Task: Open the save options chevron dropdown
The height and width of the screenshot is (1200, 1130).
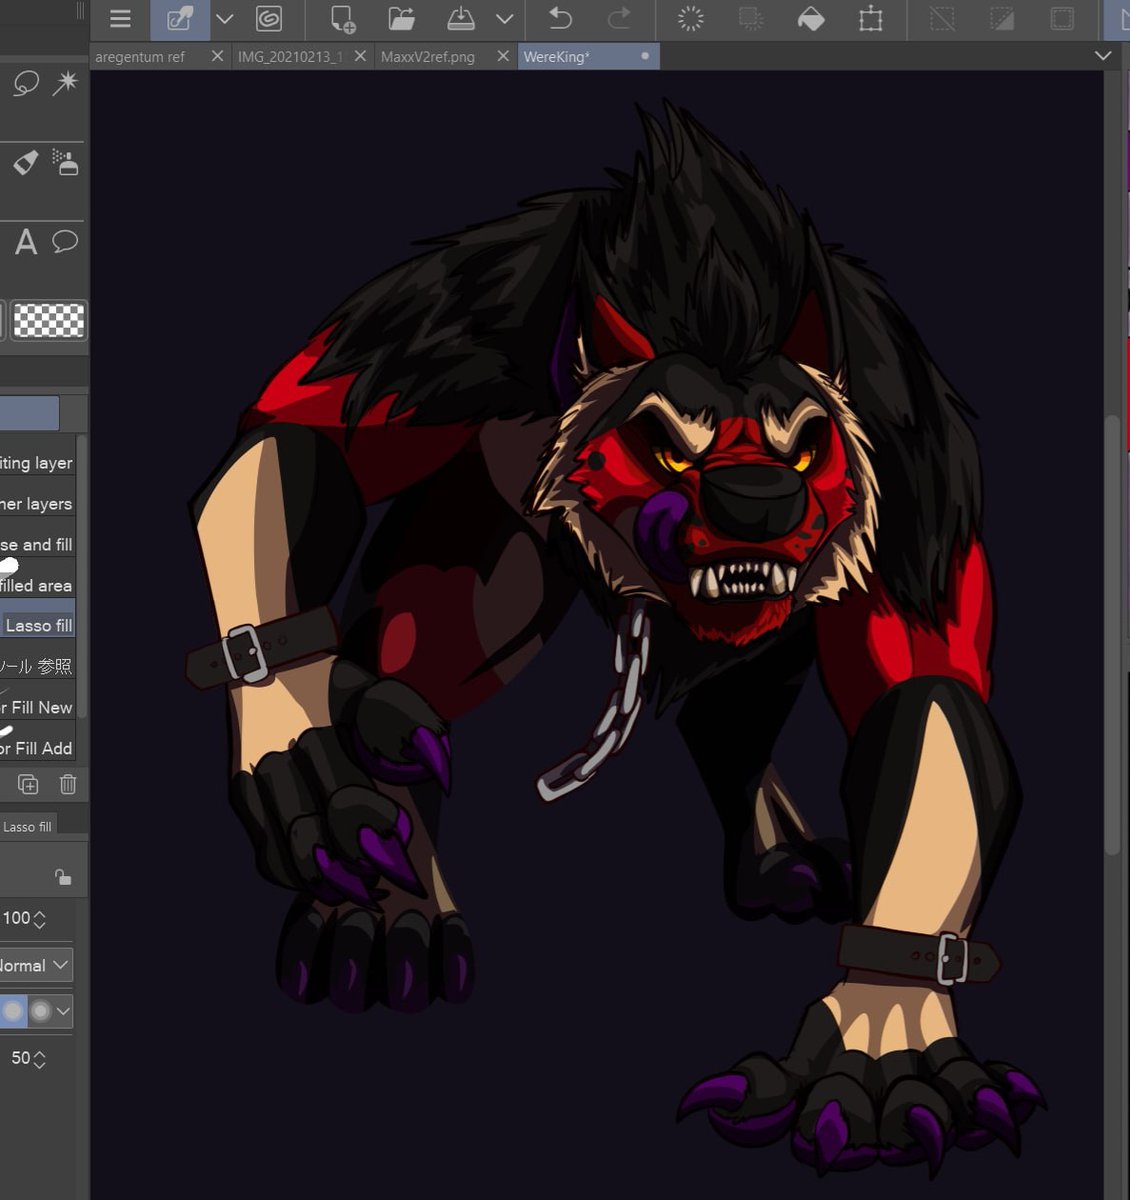Action: [x=505, y=19]
